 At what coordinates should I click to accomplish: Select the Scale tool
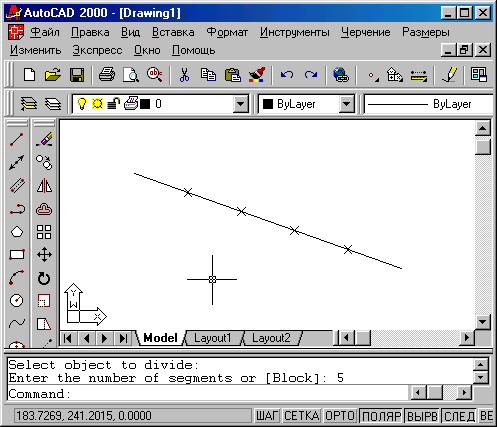click(44, 301)
